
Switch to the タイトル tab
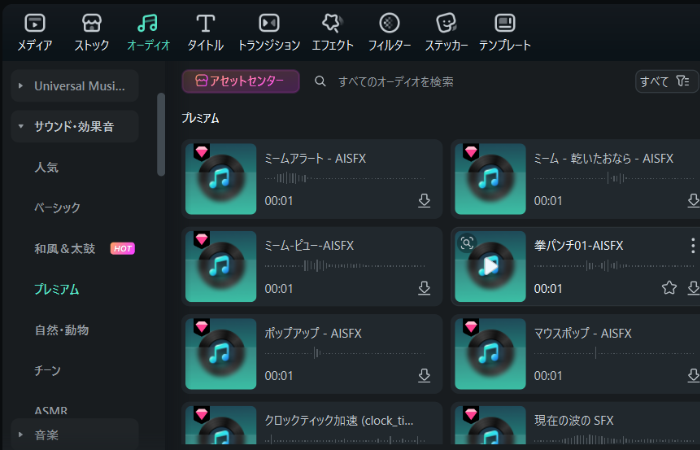click(x=205, y=32)
